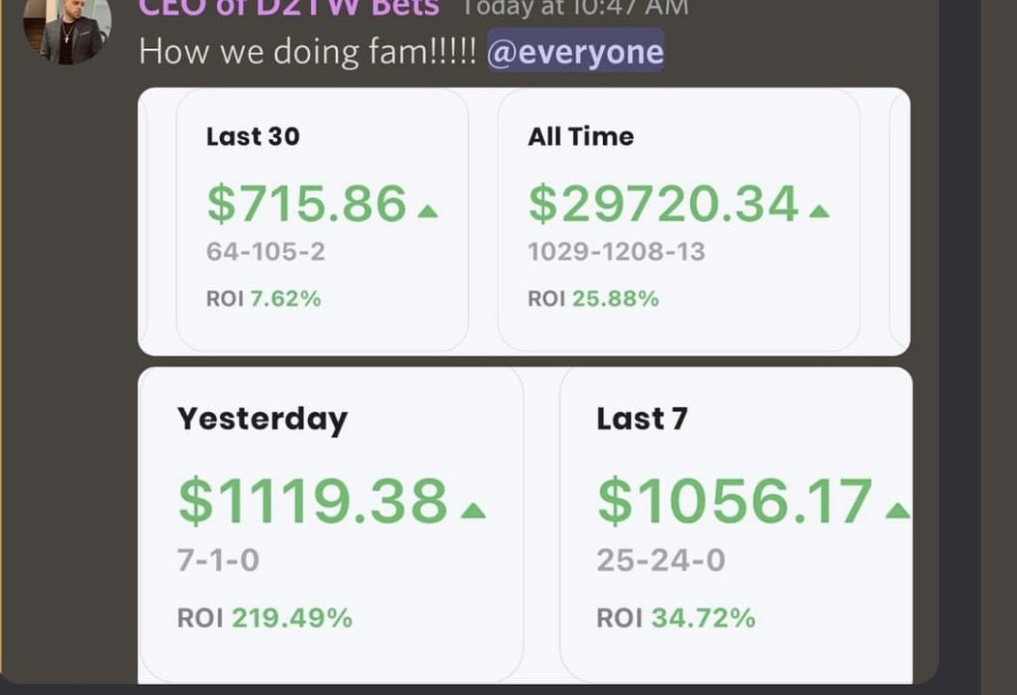This screenshot has height=695, width=1017.
Task: Click the Last 7 card heading
Action: coord(642,418)
